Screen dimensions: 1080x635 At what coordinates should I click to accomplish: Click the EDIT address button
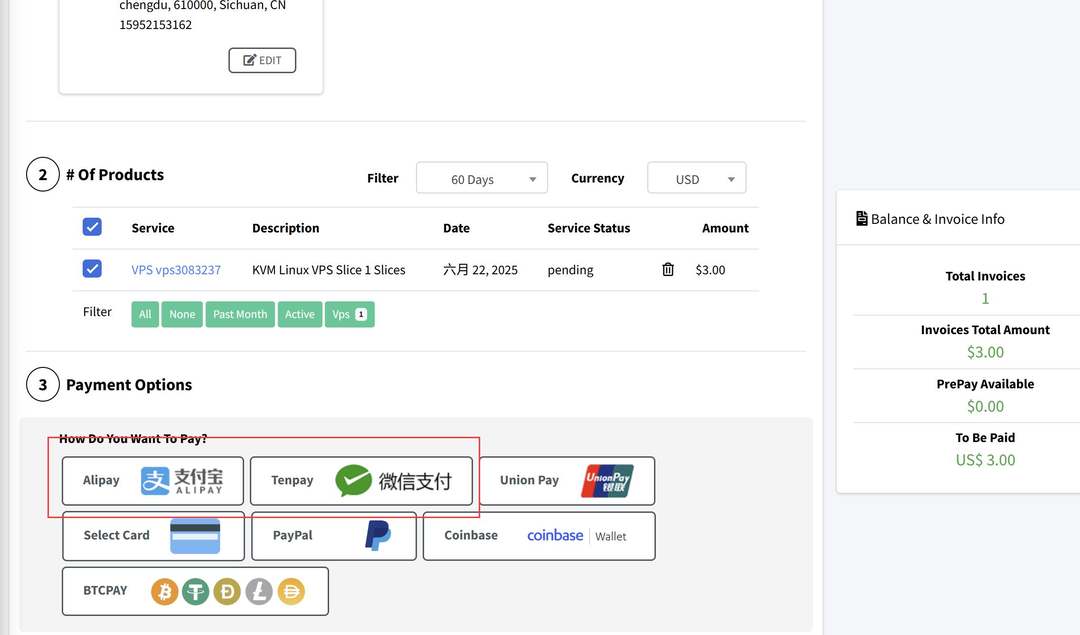262,60
